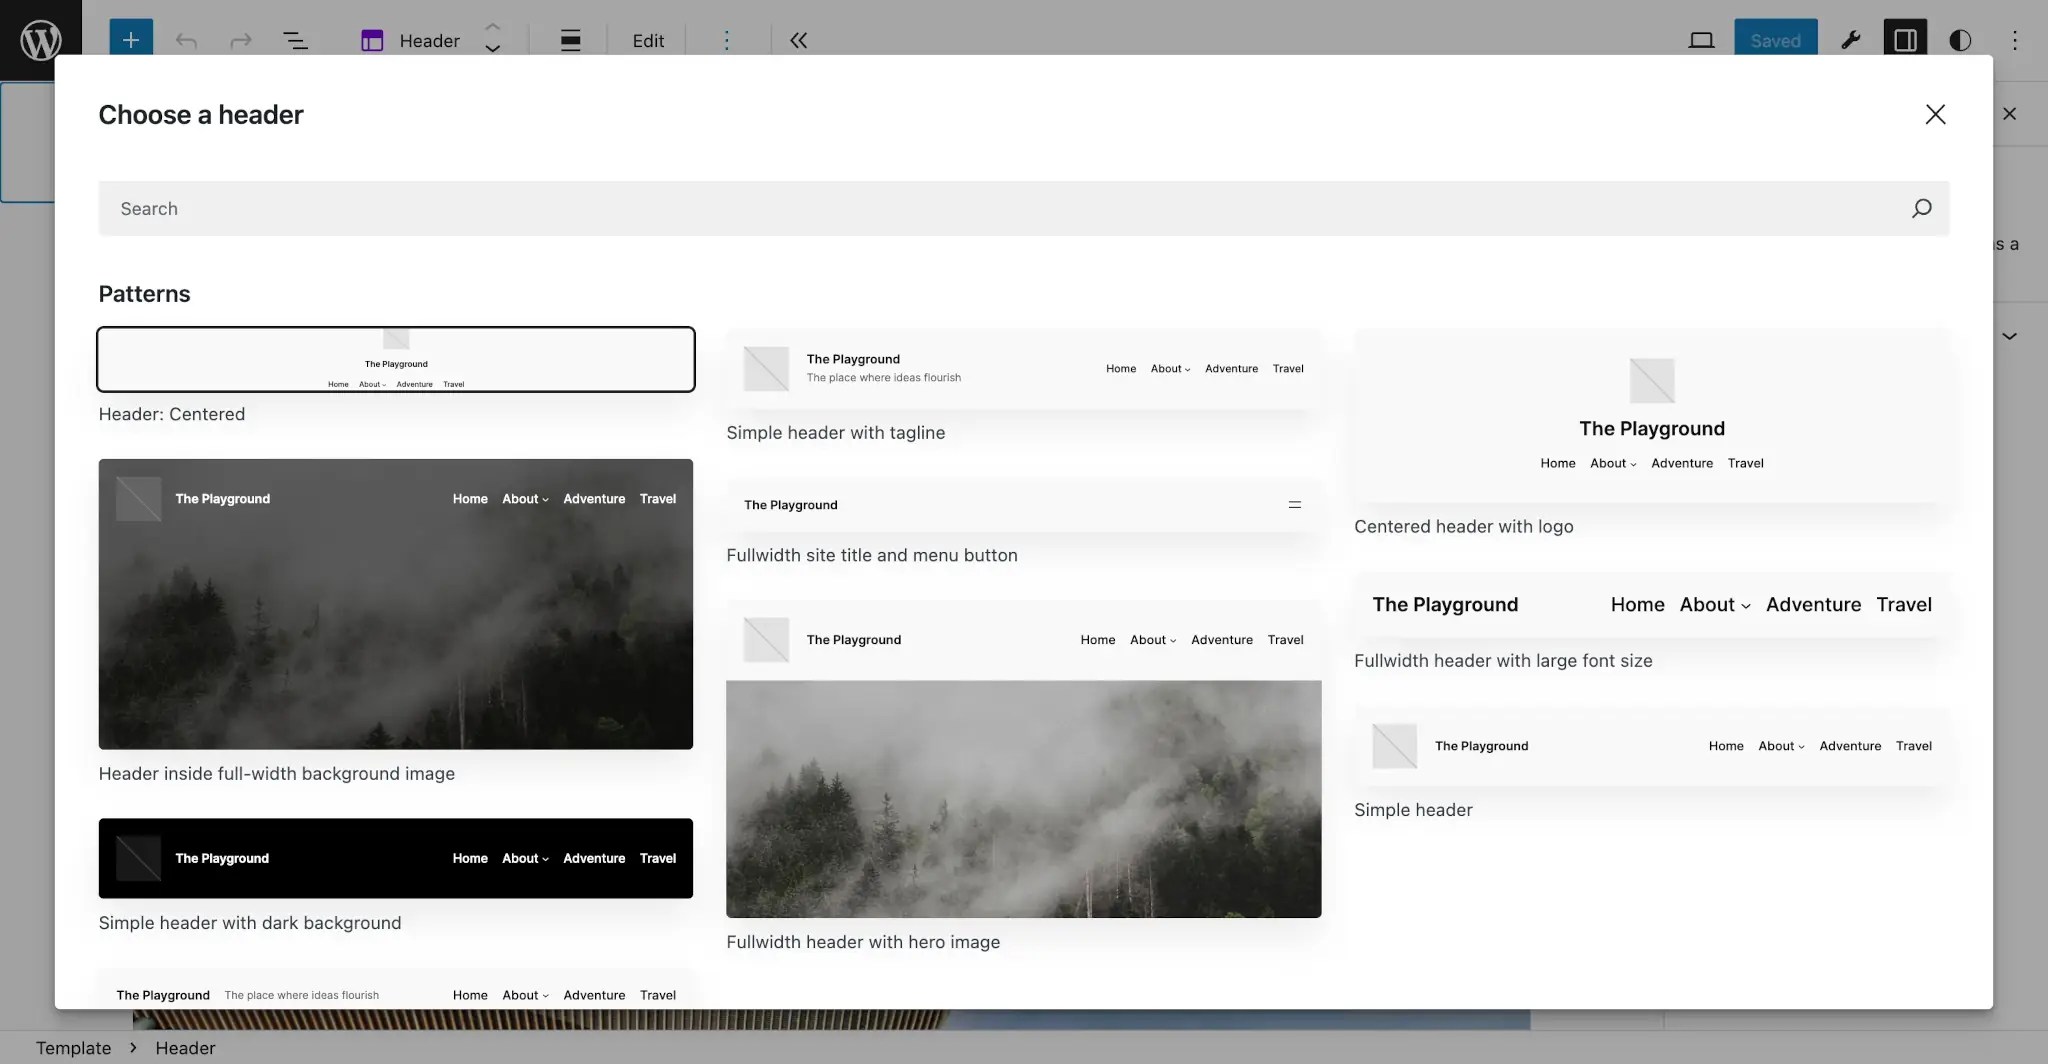
Task: Open the Styles half-circle icon
Action: click(x=1959, y=40)
